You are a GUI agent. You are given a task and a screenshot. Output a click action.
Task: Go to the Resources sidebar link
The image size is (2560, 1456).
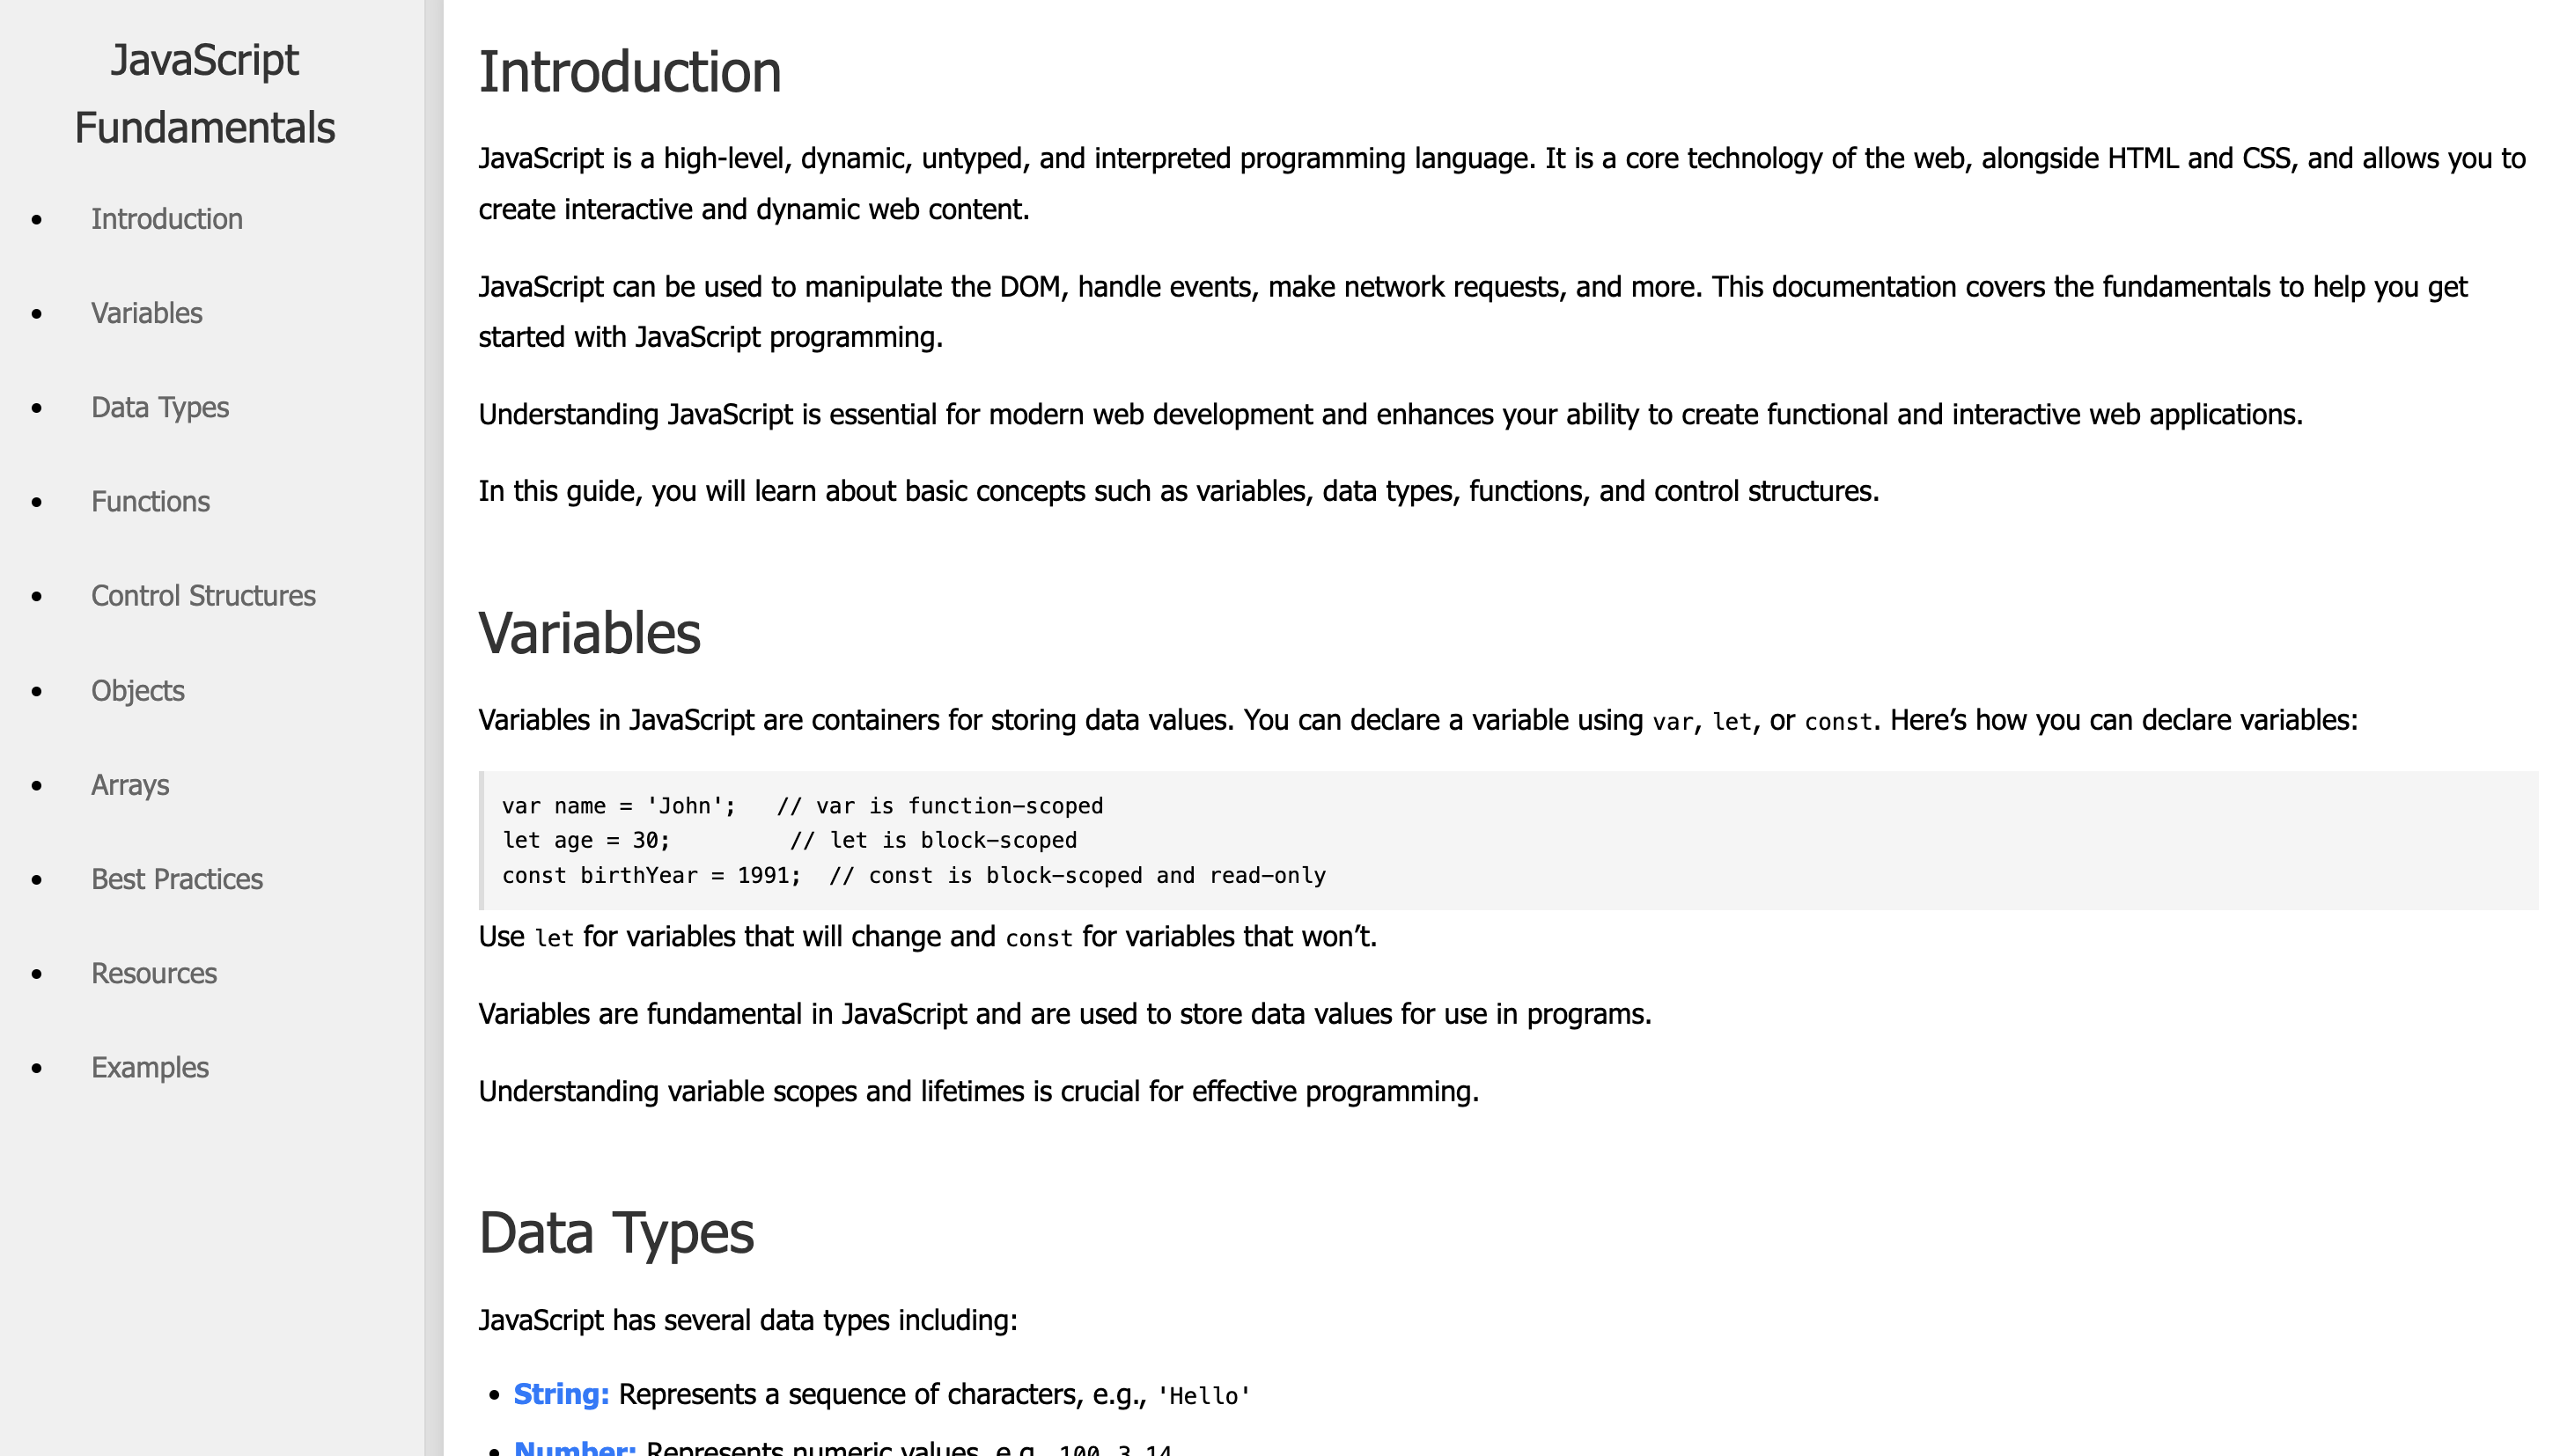pyautogui.click(x=154, y=972)
